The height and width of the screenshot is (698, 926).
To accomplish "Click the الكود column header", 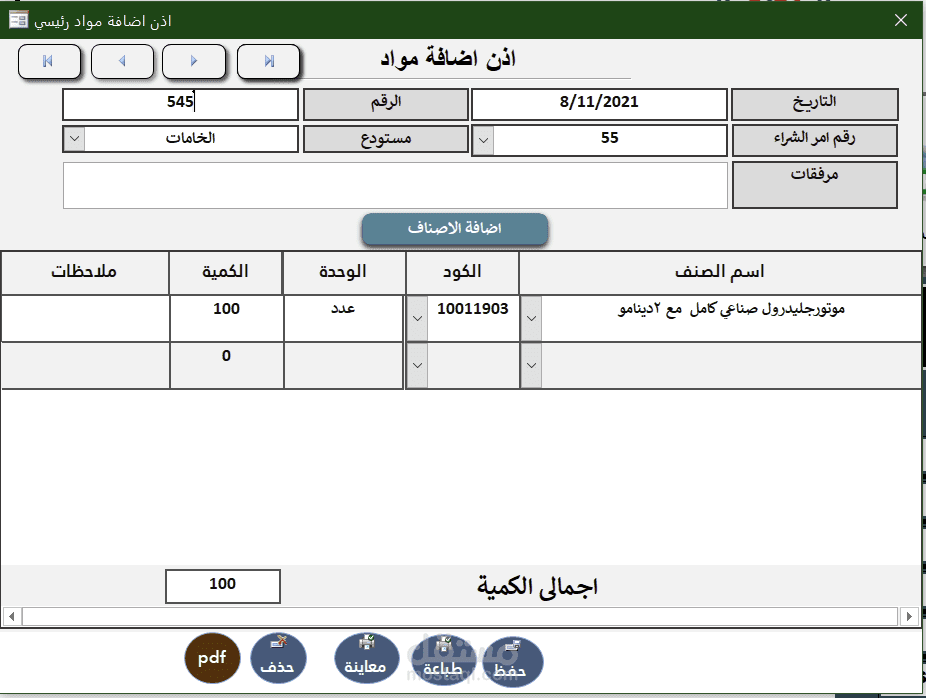I will pos(462,272).
